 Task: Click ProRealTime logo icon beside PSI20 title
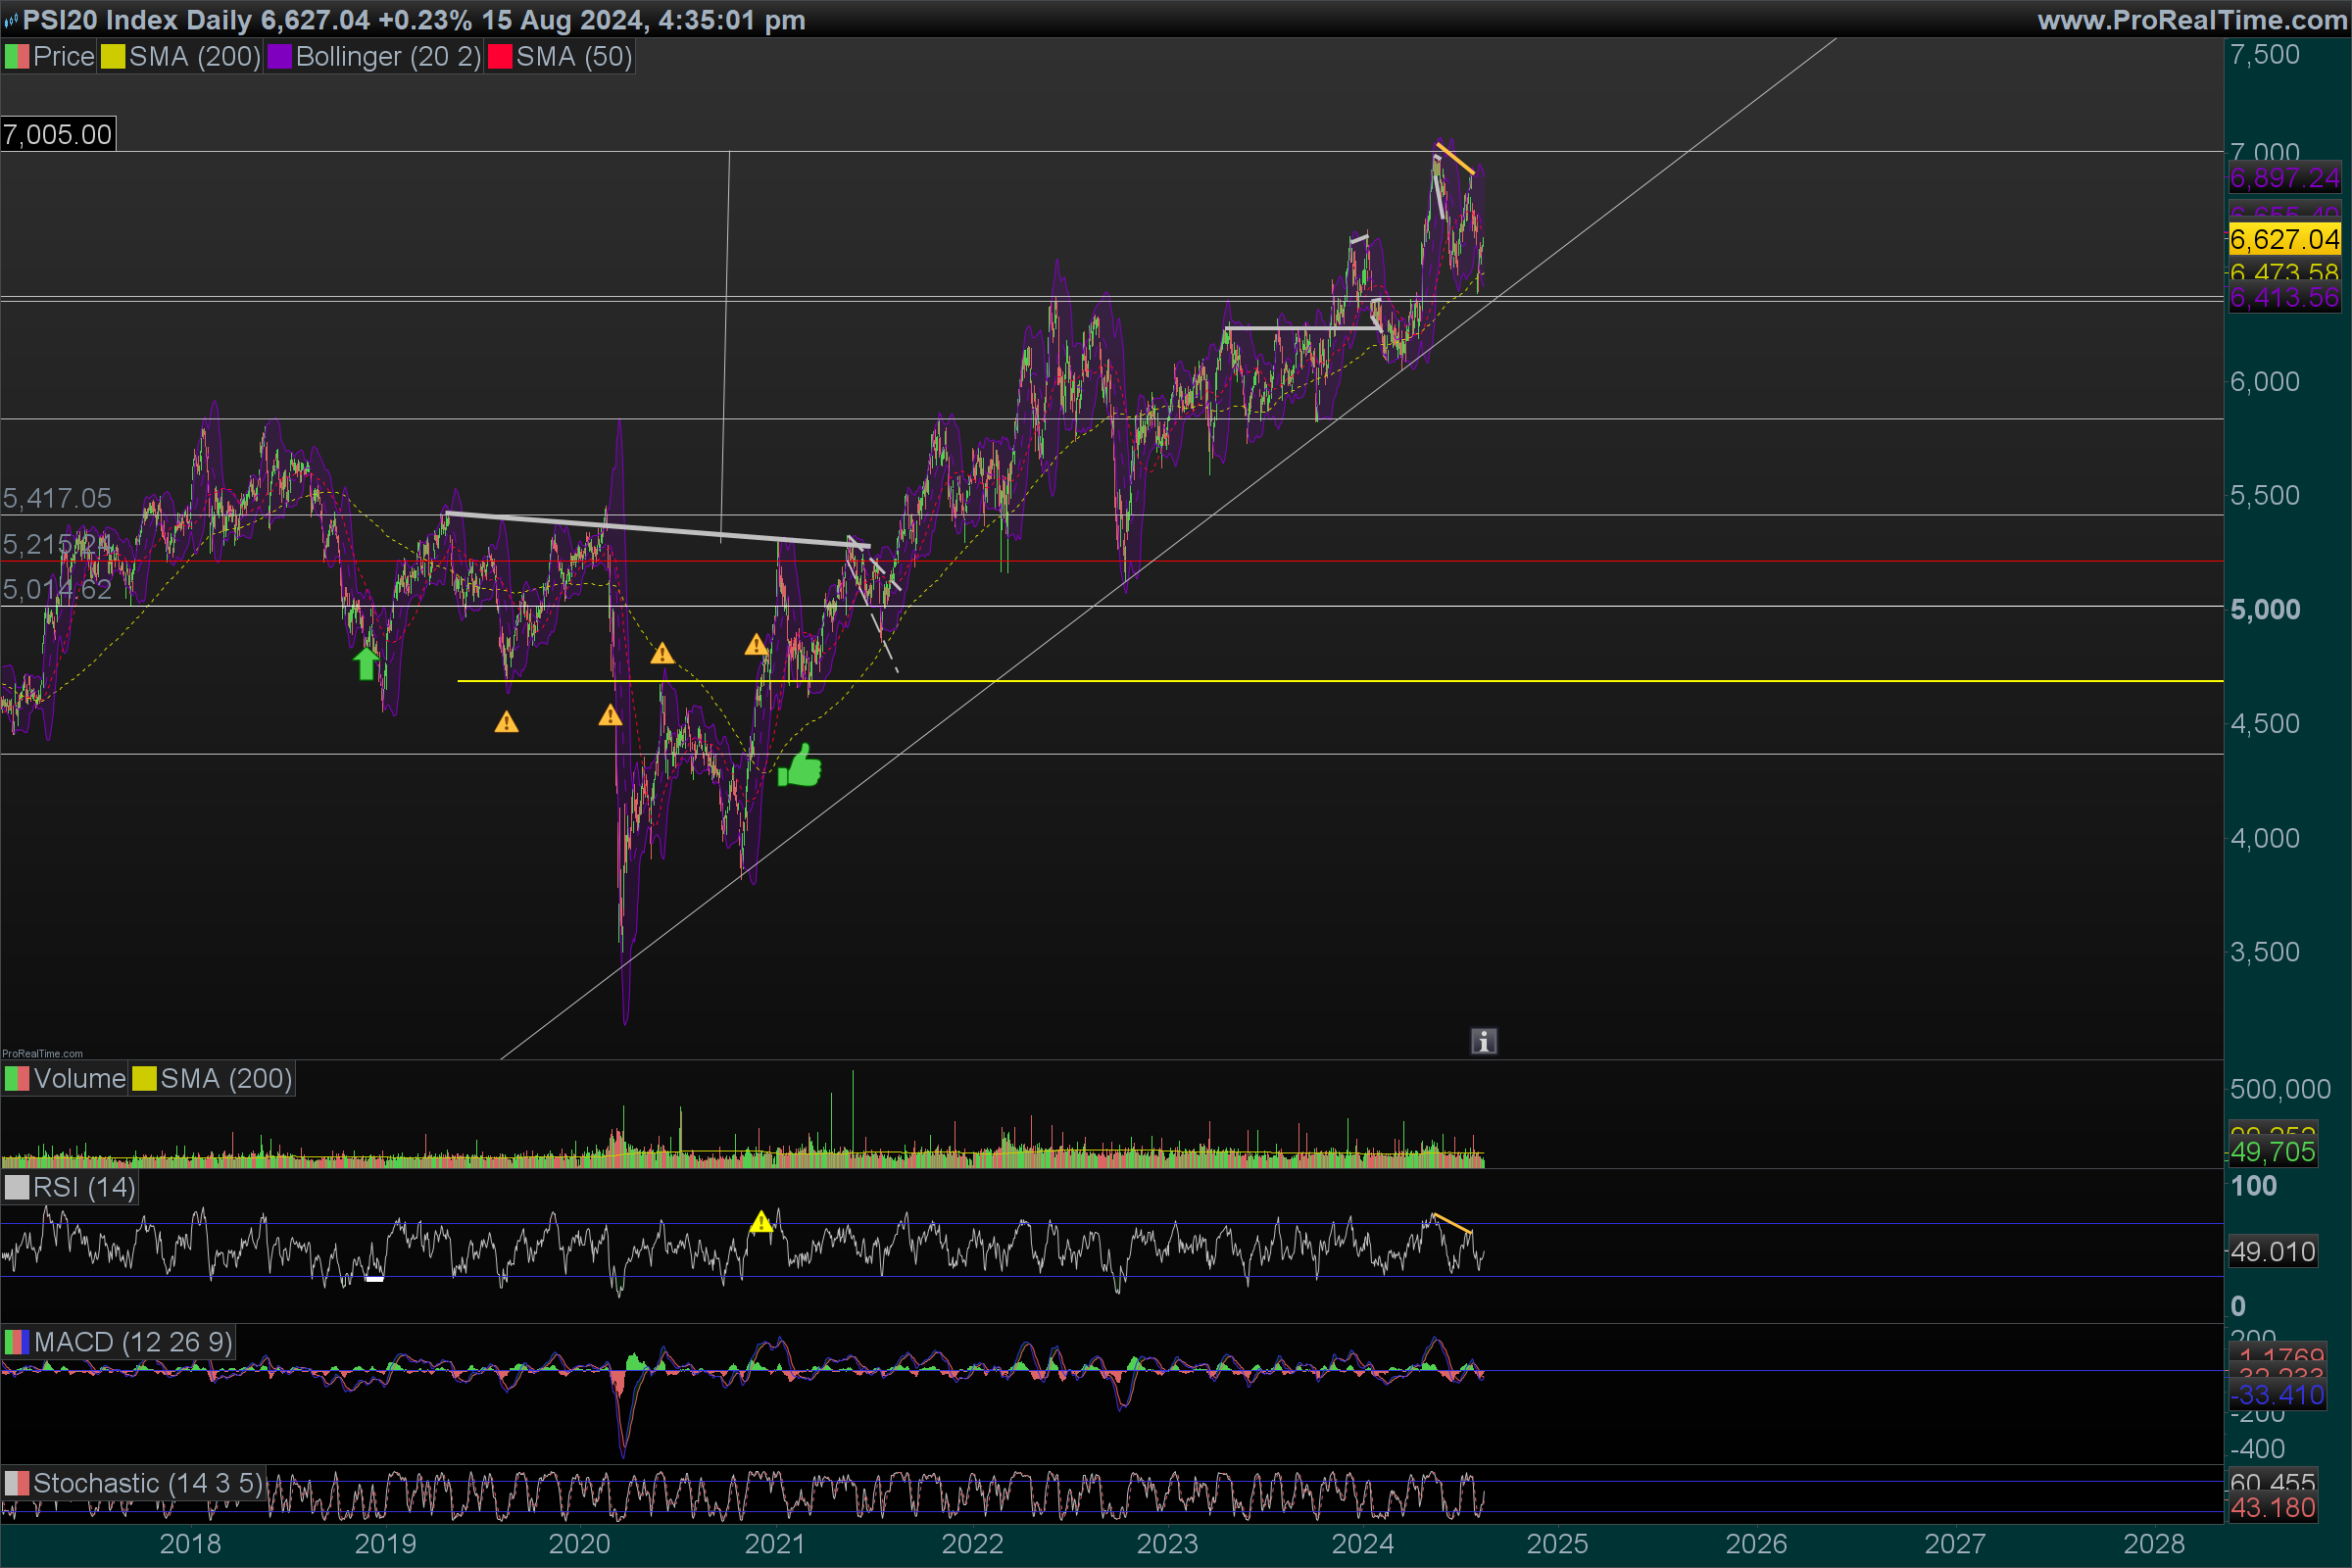pos(11,20)
